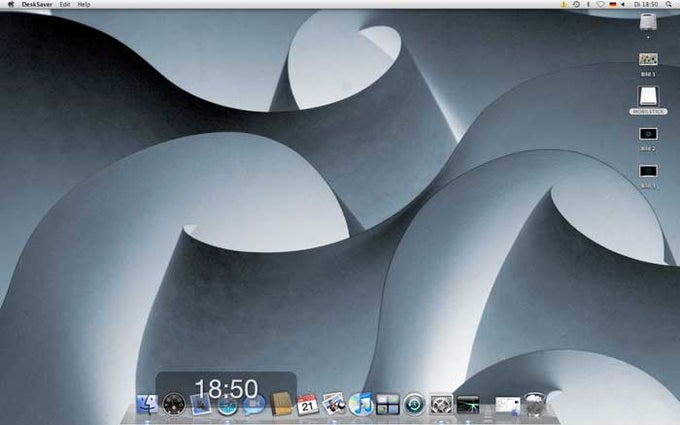Open the Edit menu
The height and width of the screenshot is (425, 680).
pyautogui.click(x=65, y=4)
